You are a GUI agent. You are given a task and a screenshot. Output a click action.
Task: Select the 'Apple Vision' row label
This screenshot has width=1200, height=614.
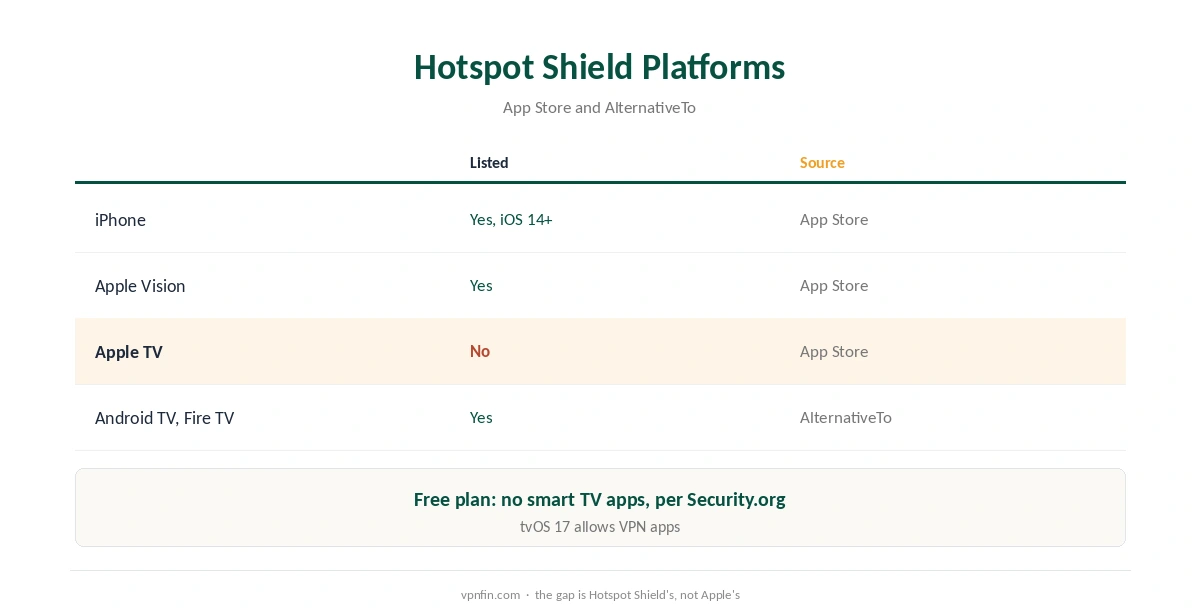(x=140, y=286)
